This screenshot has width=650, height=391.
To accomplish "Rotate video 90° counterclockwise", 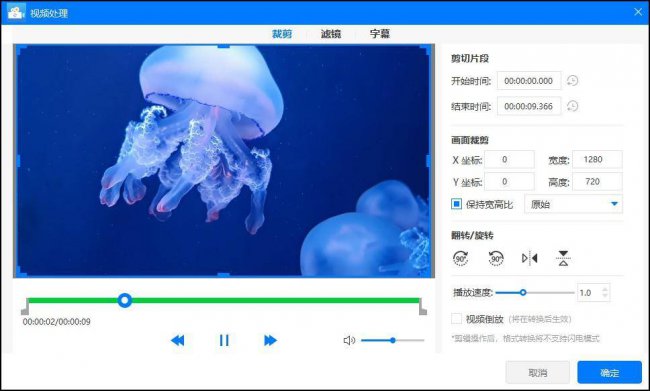I will (x=496, y=258).
